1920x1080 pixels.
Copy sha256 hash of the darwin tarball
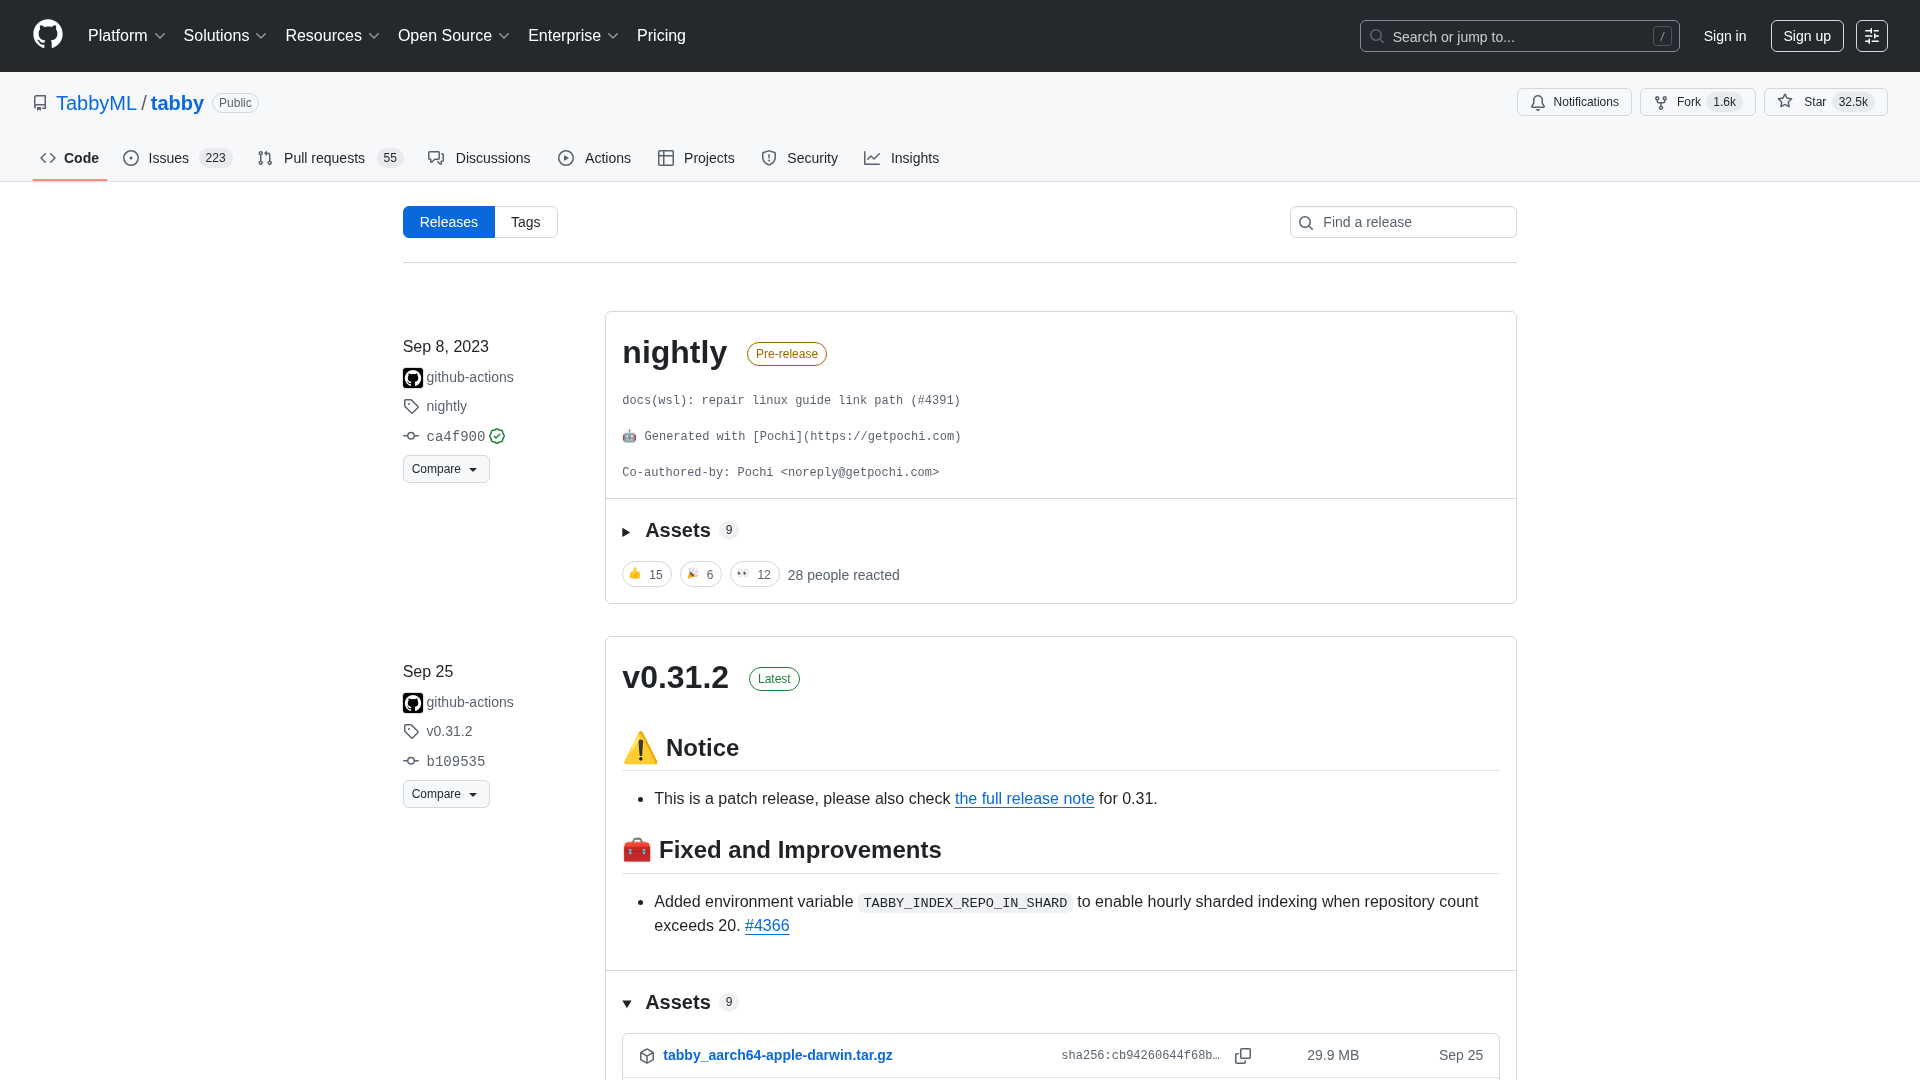point(1243,1056)
